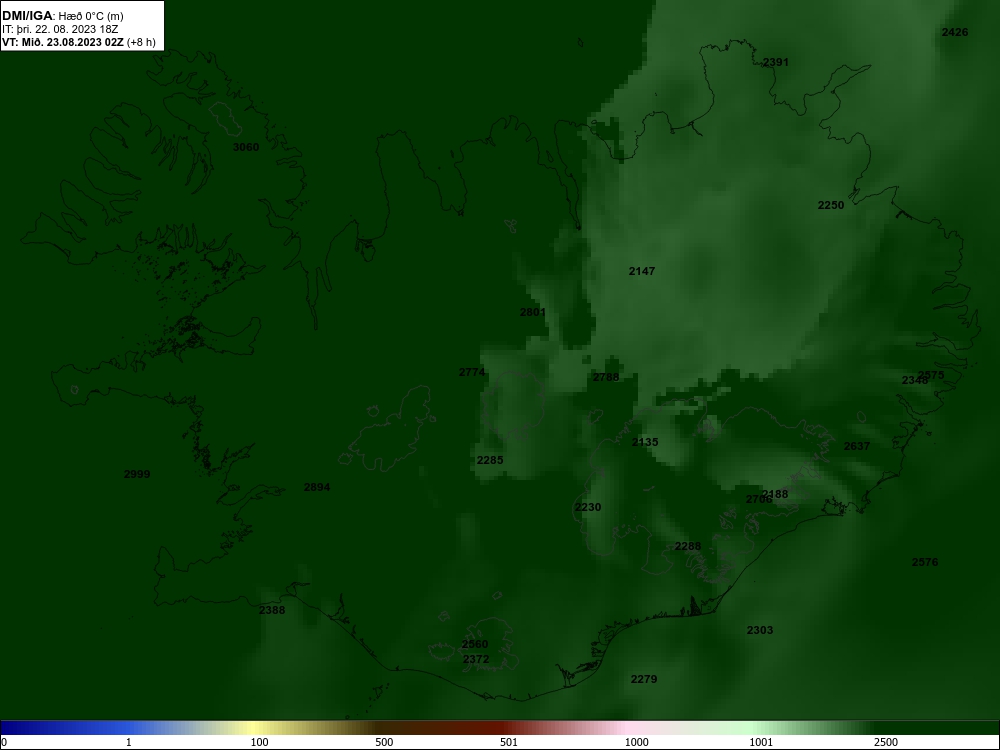Click the 2774 value on the map

472,372
